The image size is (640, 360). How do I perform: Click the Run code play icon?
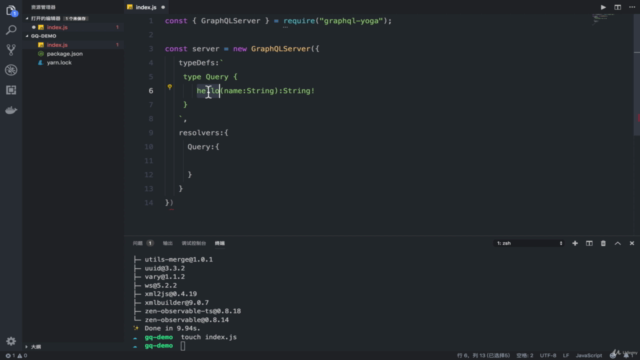(x=603, y=7)
